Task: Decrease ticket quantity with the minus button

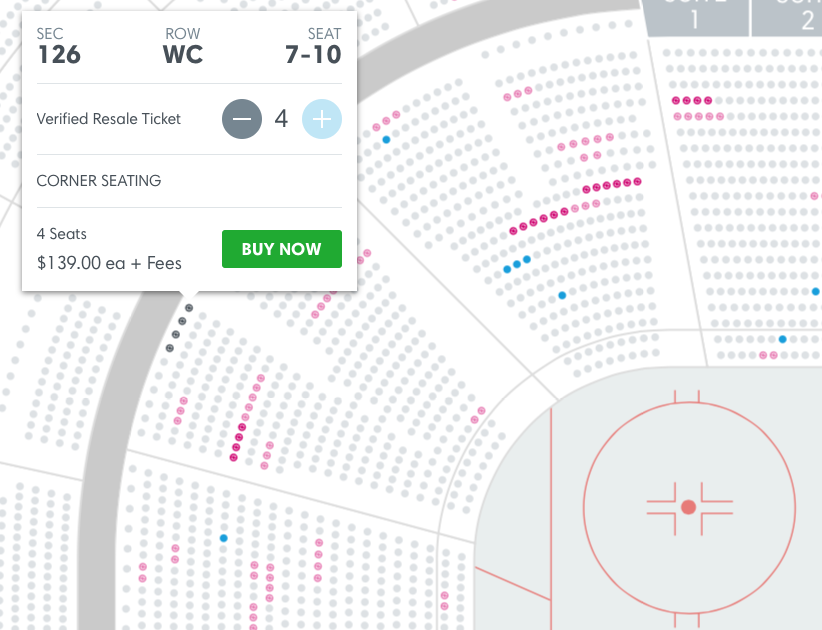Action: pos(242,119)
